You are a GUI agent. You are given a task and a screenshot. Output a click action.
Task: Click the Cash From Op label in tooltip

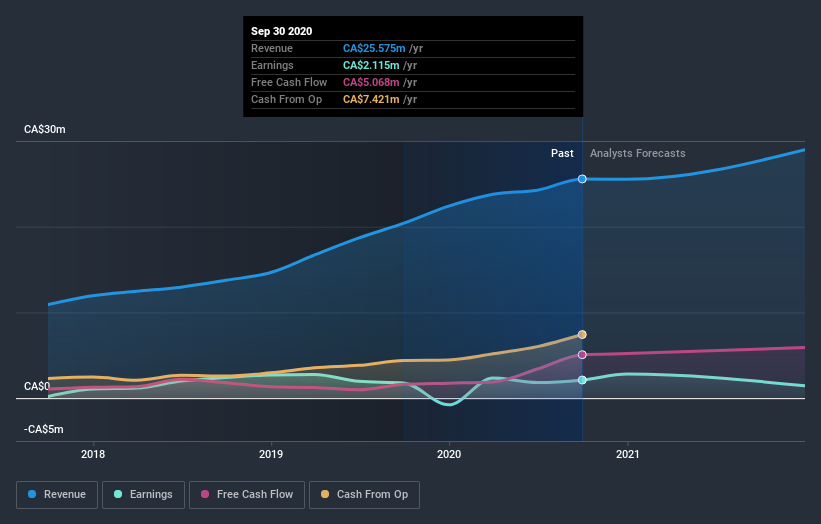pyautogui.click(x=286, y=99)
